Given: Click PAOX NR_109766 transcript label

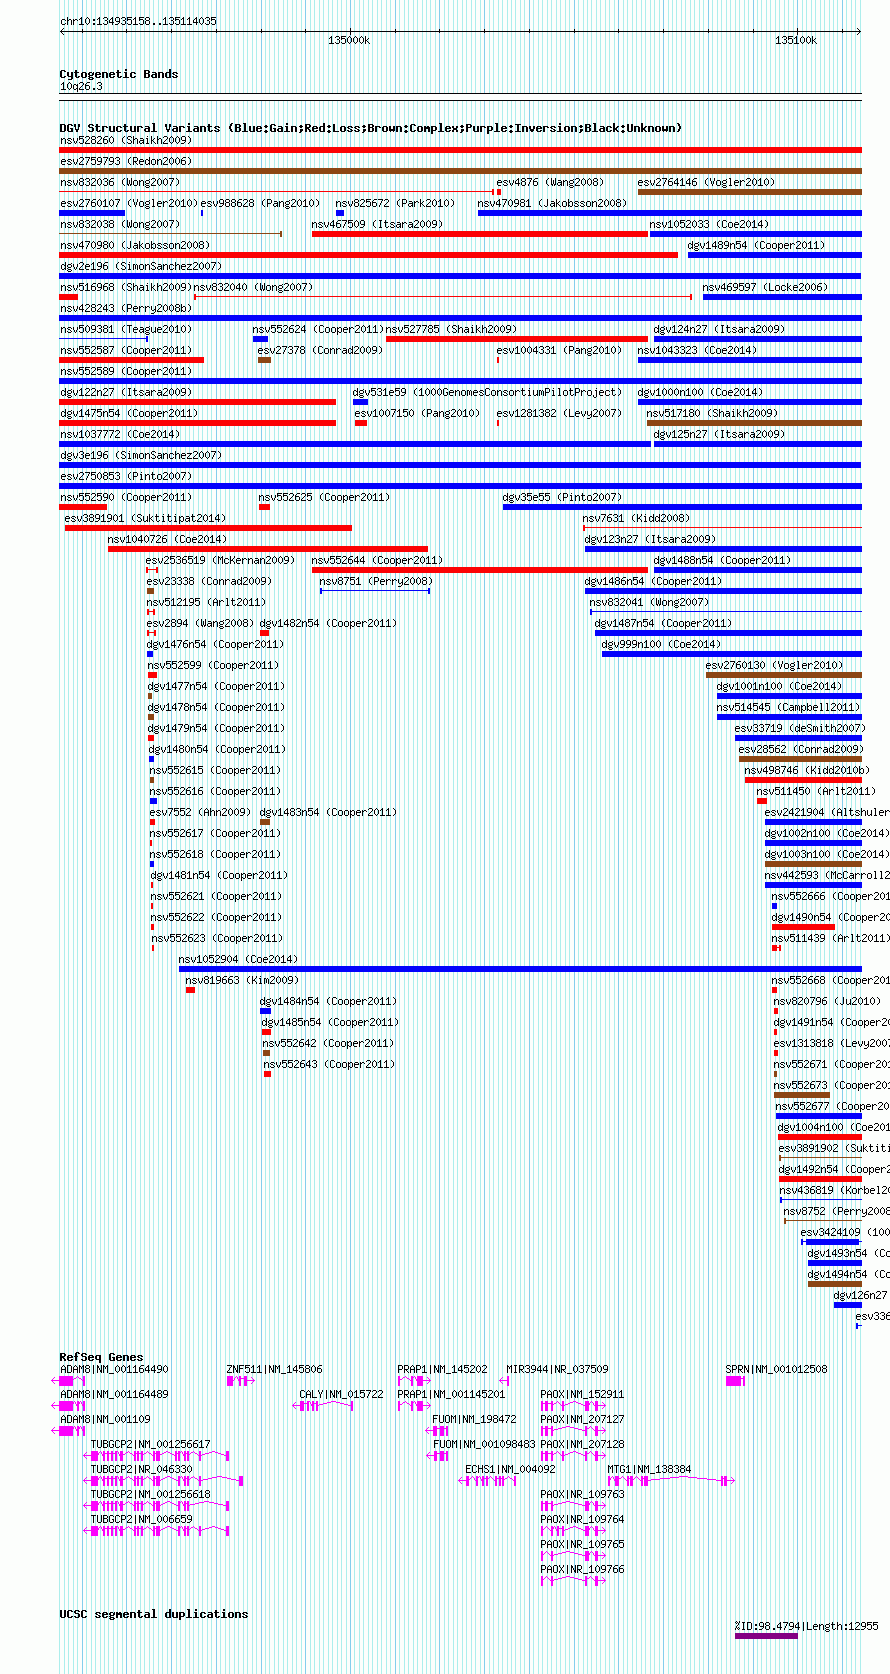Looking at the screenshot, I should [583, 1569].
